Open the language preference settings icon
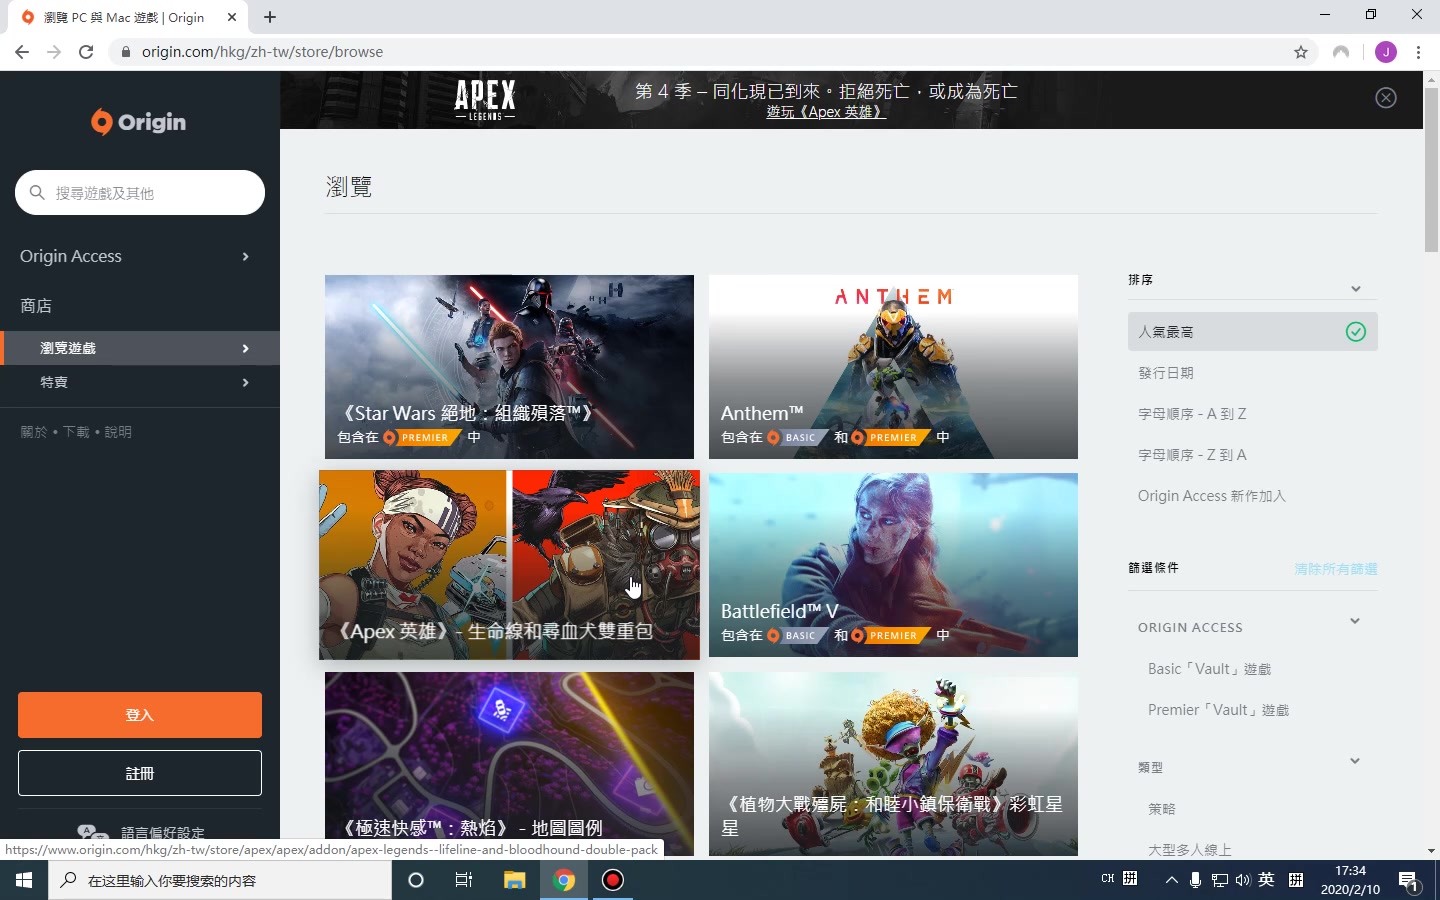This screenshot has height=900, width=1440. (x=93, y=833)
